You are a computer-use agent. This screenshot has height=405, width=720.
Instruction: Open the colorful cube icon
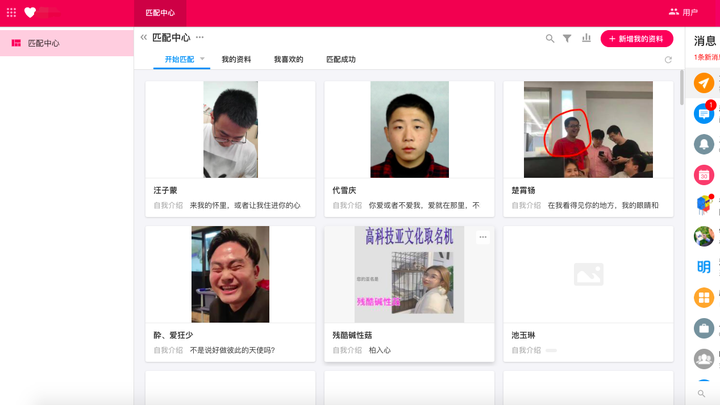704,205
